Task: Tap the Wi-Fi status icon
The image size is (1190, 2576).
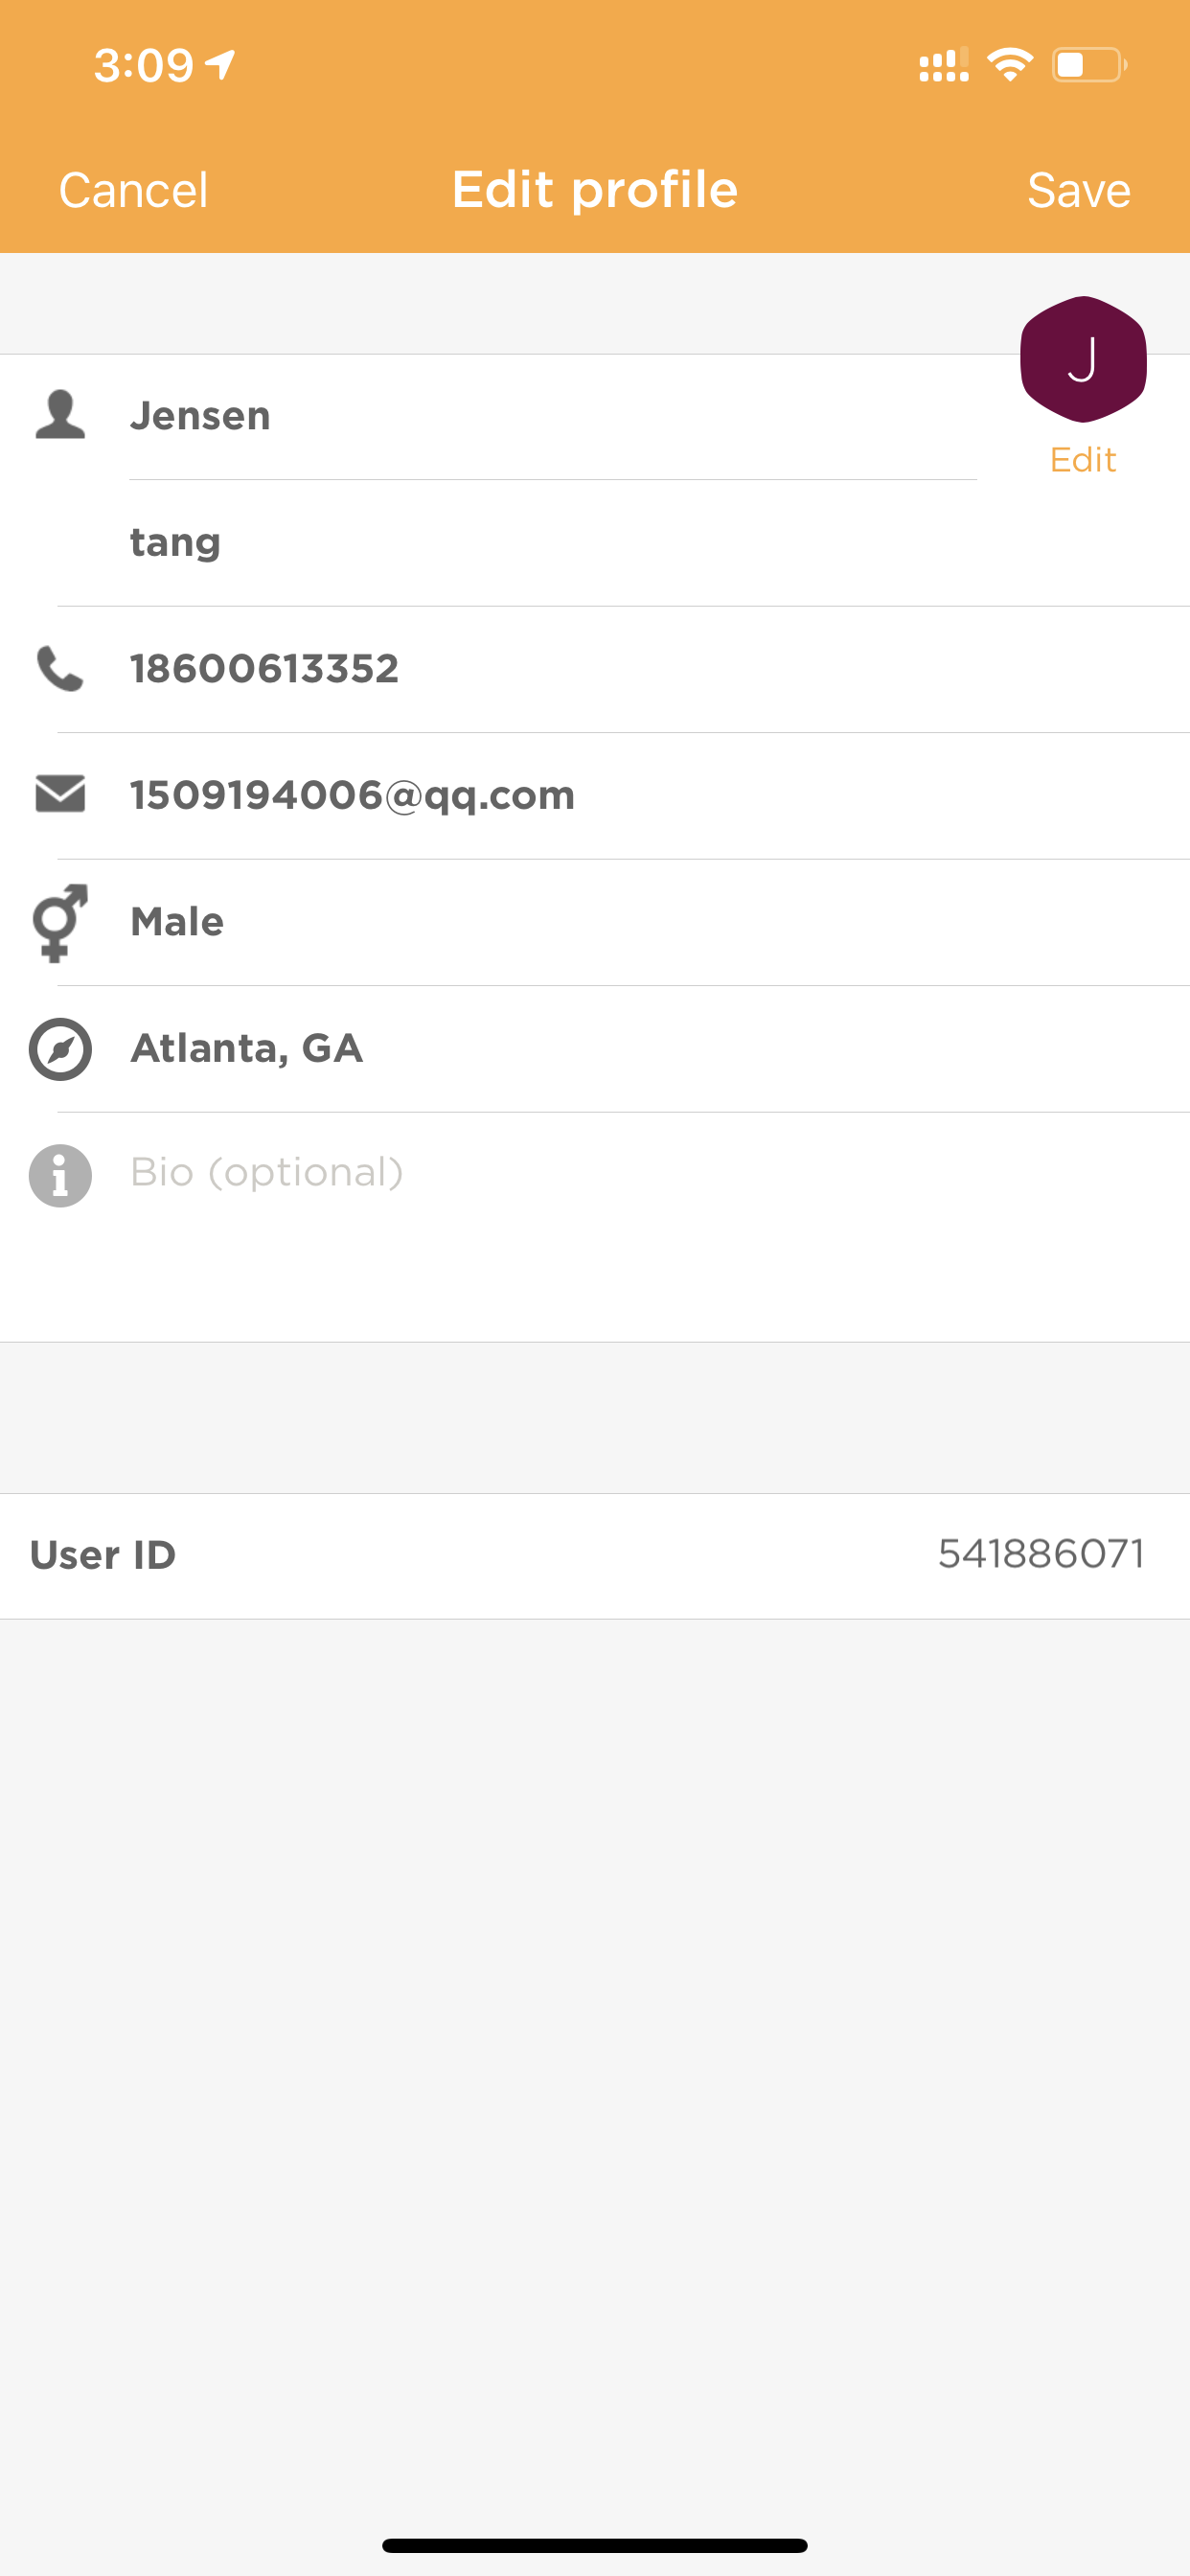Action: 1010,65
